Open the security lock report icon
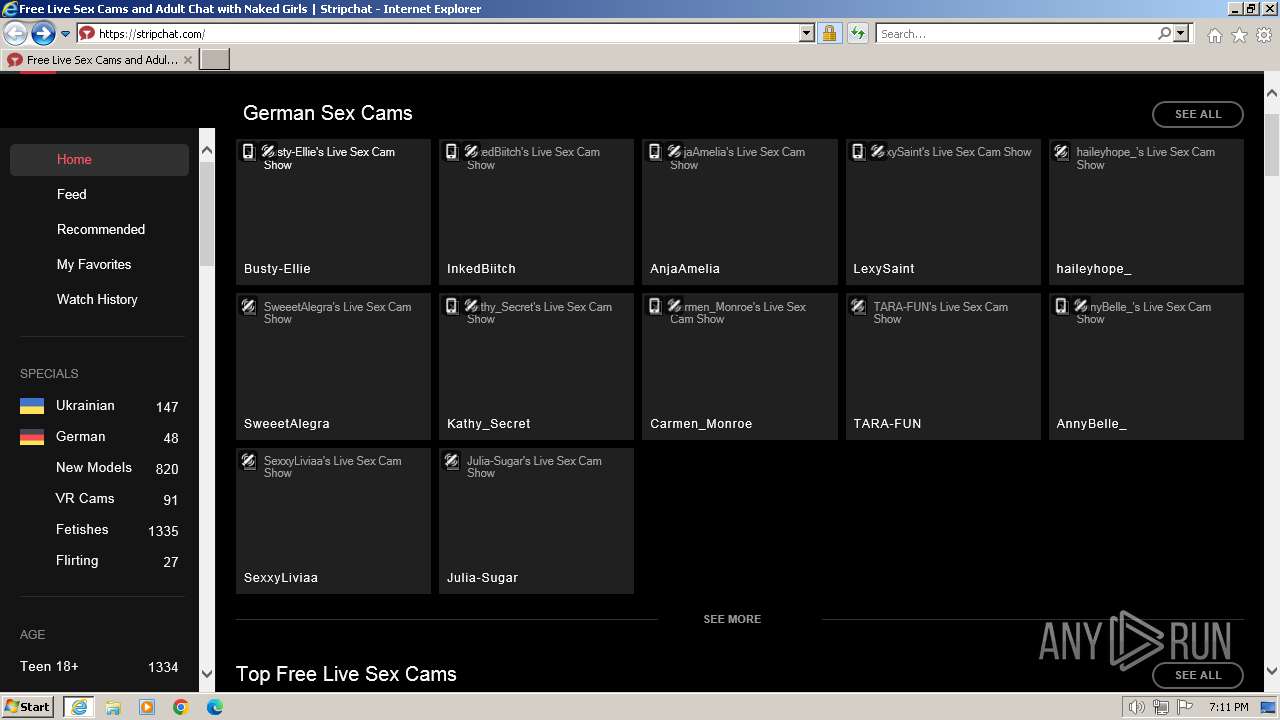The width and height of the screenshot is (1280, 720). 829,33
